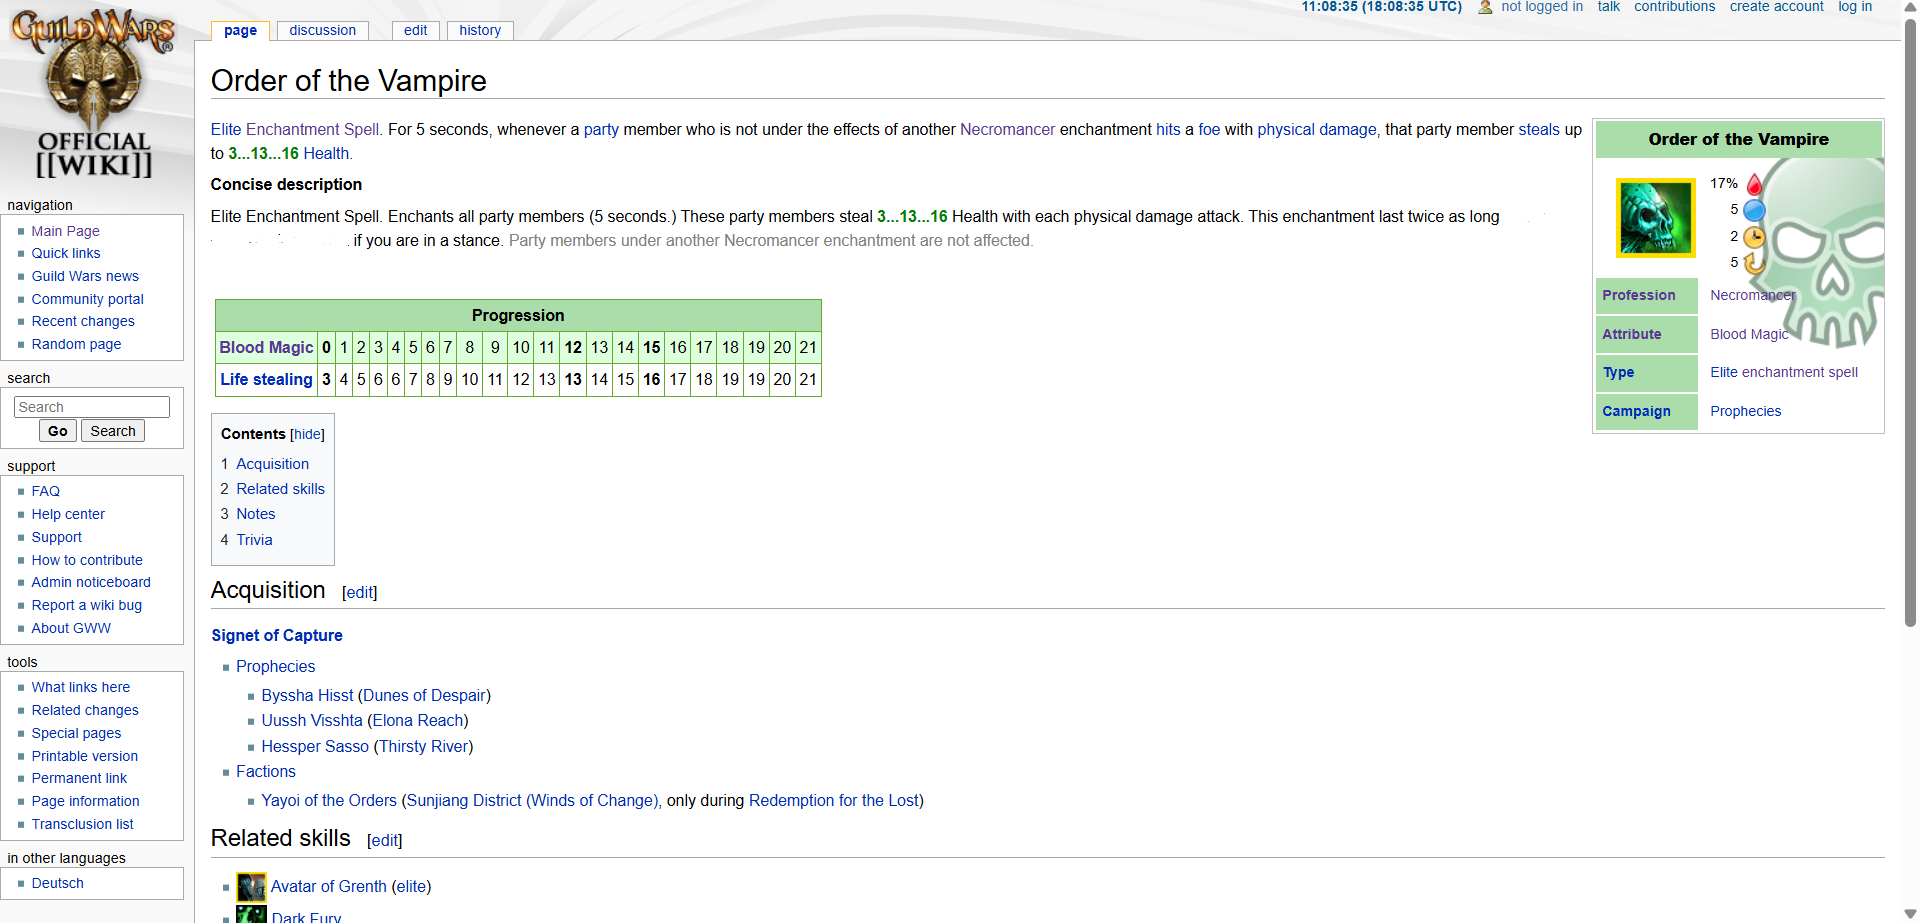The height and width of the screenshot is (923, 1920).
Task: Open Hessper Sasso link
Action: [315, 746]
